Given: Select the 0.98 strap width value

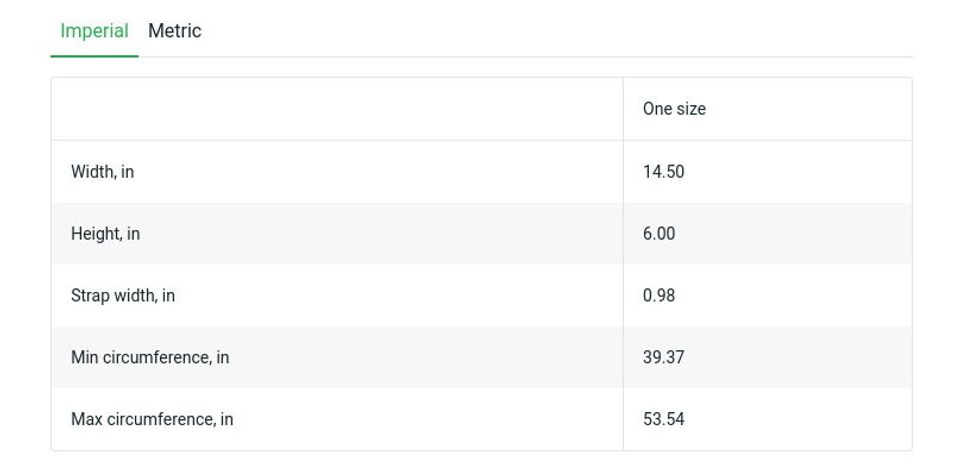Looking at the screenshot, I should pyautogui.click(x=659, y=296).
